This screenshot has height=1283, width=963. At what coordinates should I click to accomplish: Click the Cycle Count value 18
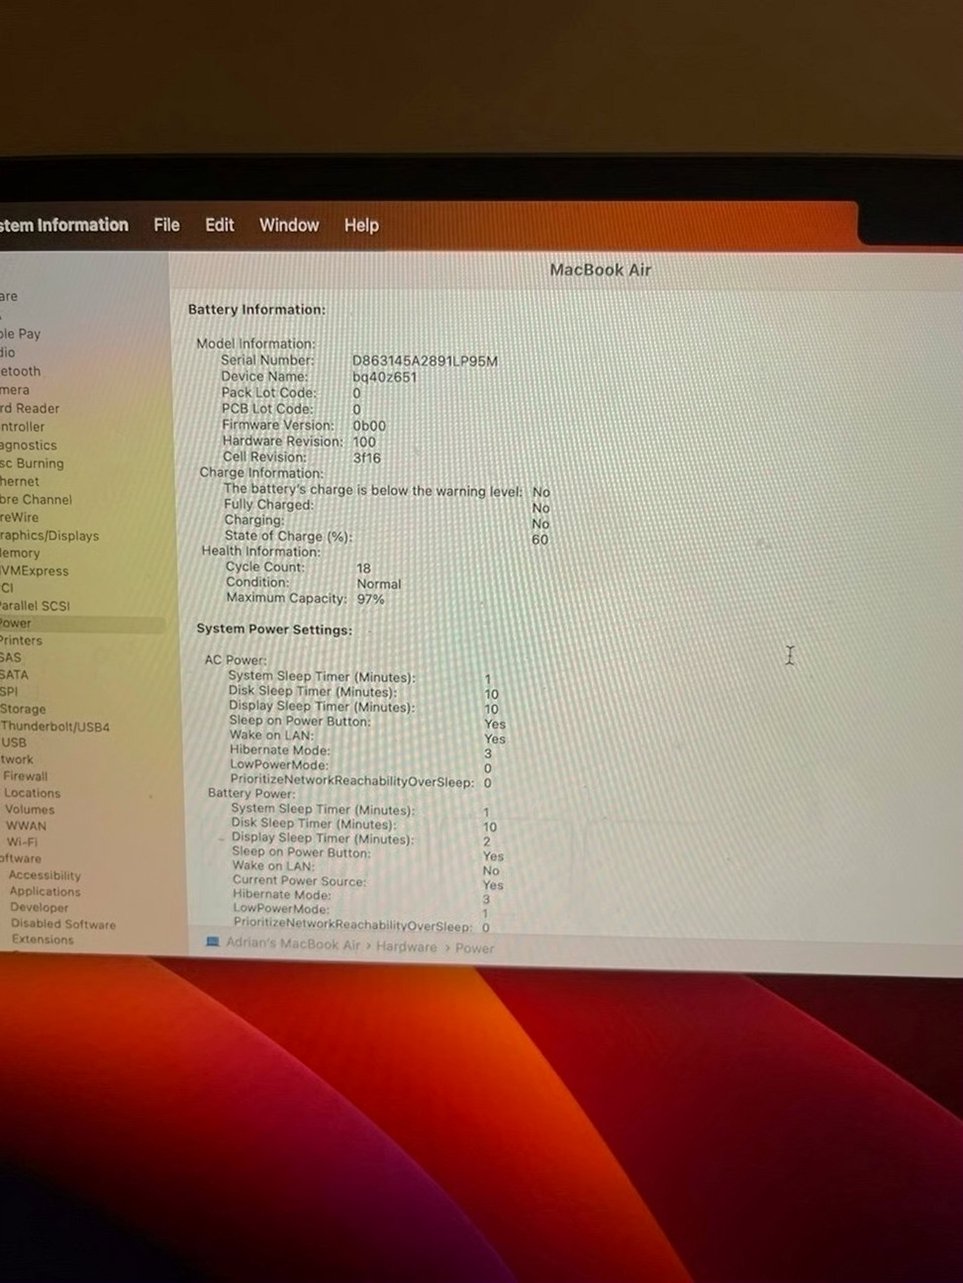point(363,568)
